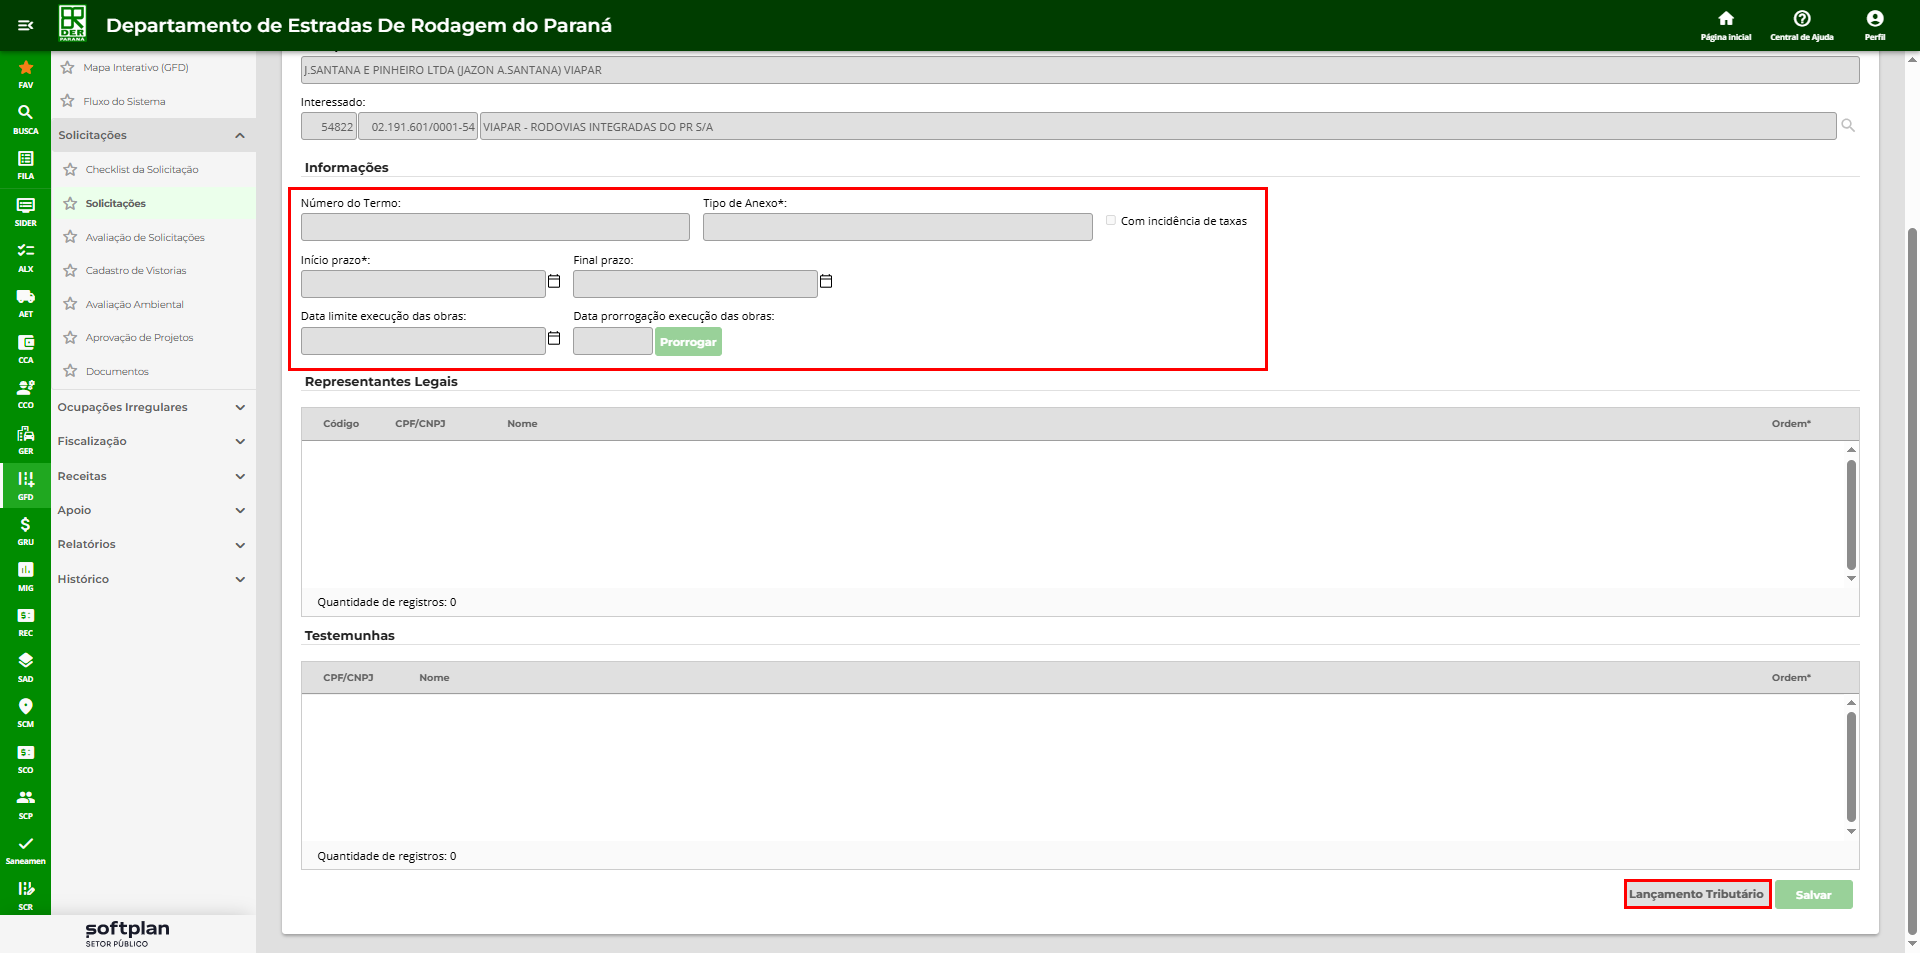Open the Perfil user icon
The width and height of the screenshot is (1920, 953).
1874,24
